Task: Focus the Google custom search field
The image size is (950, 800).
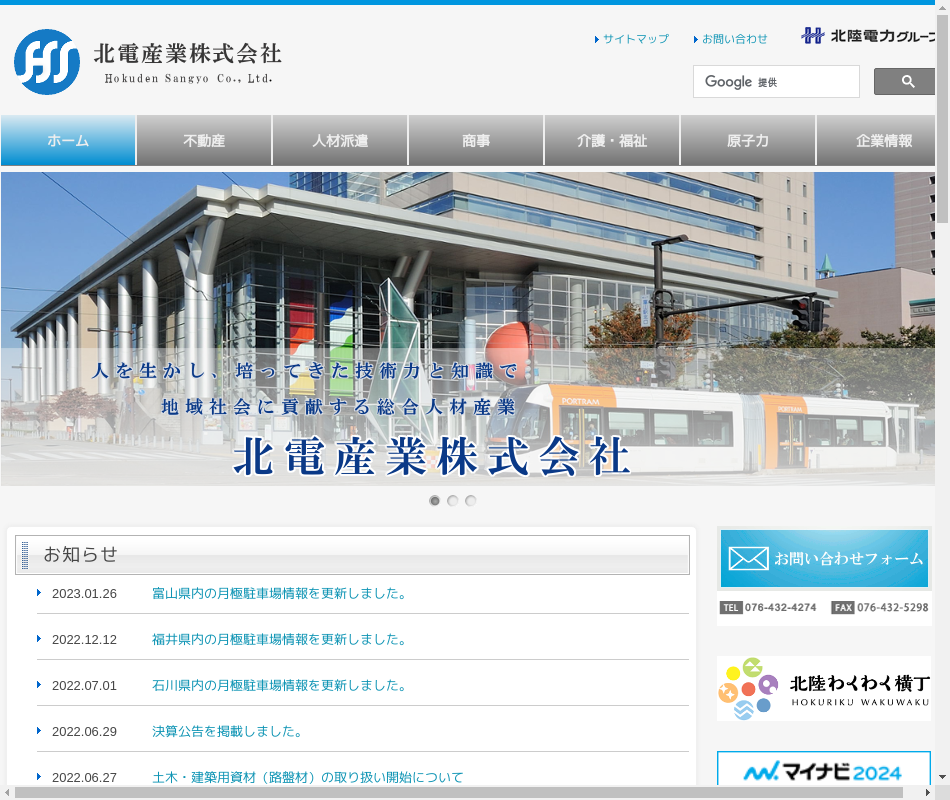Action: pos(776,82)
